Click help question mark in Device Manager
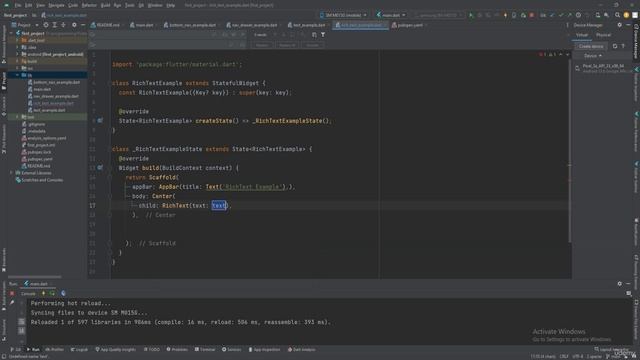This screenshot has width=640, height=360. pyautogui.click(x=623, y=46)
